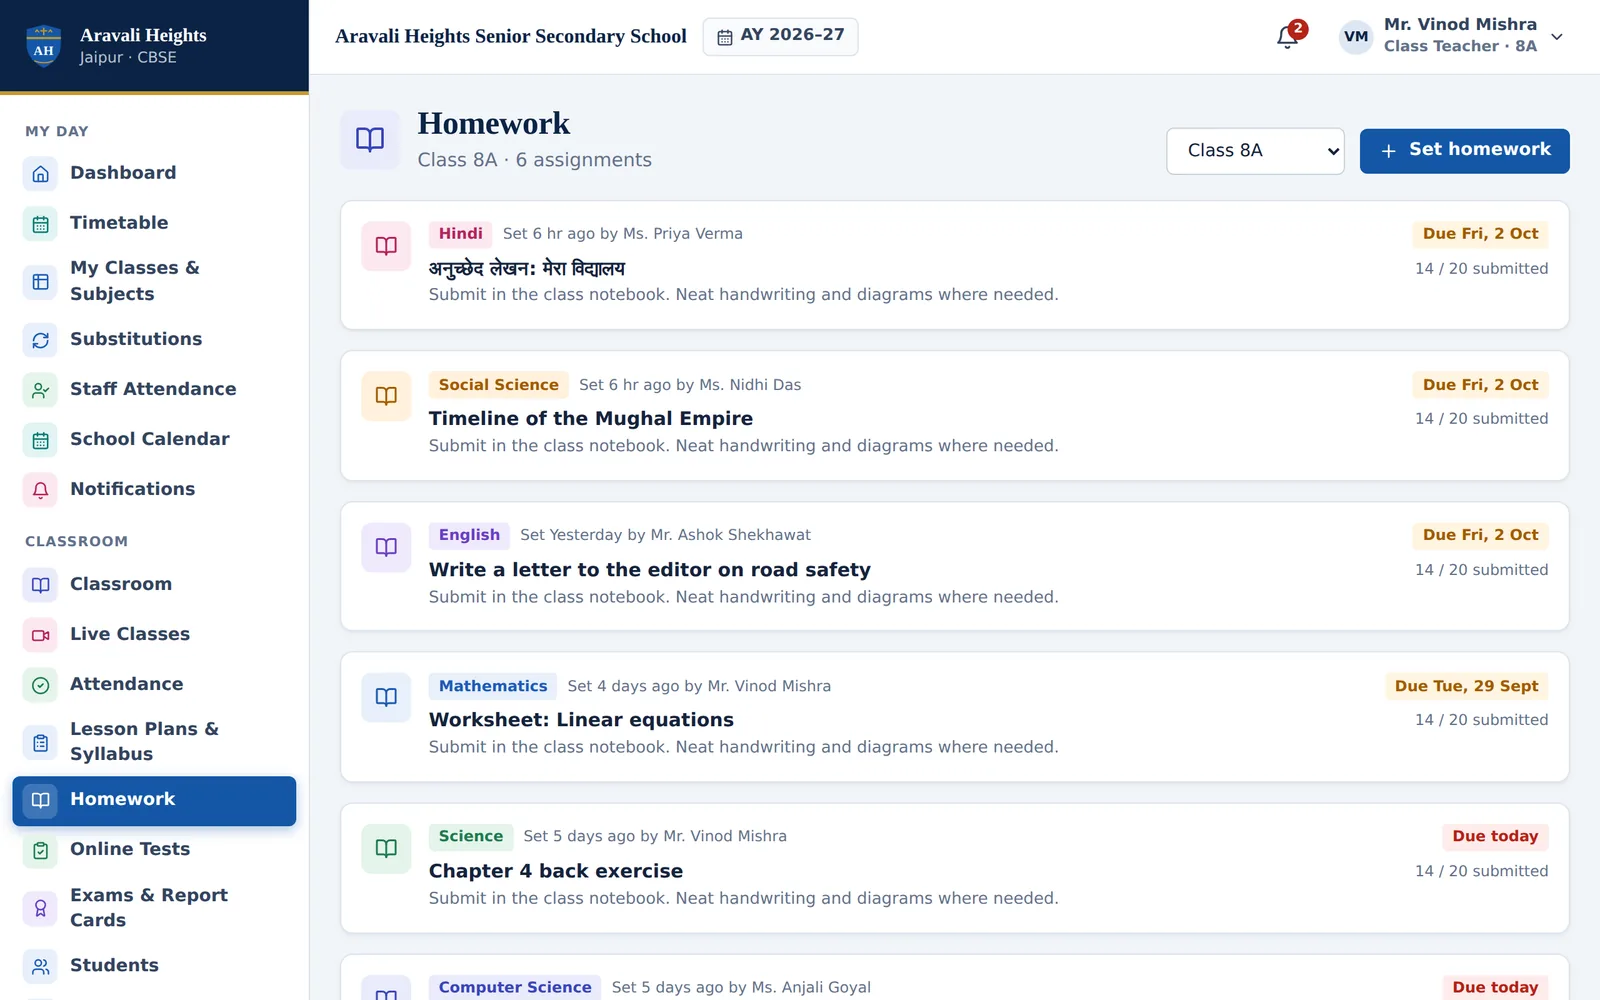
Task: Click the Hindi assignment book icon
Action: (x=386, y=246)
